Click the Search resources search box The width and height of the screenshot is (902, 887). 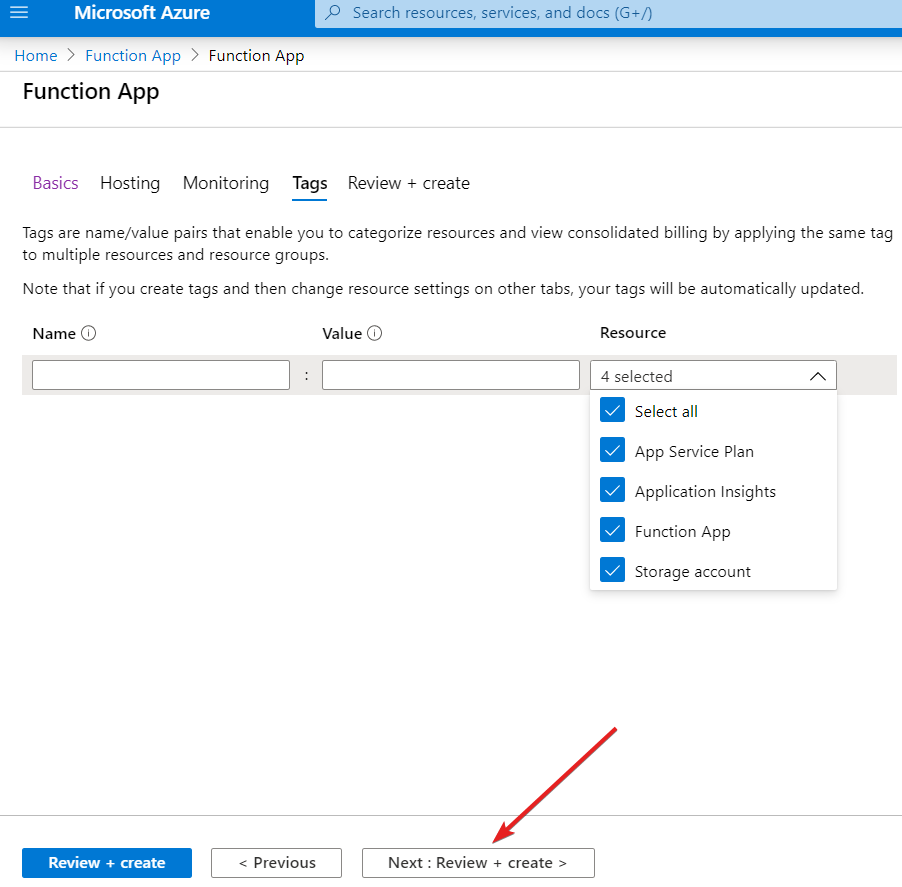(x=608, y=13)
